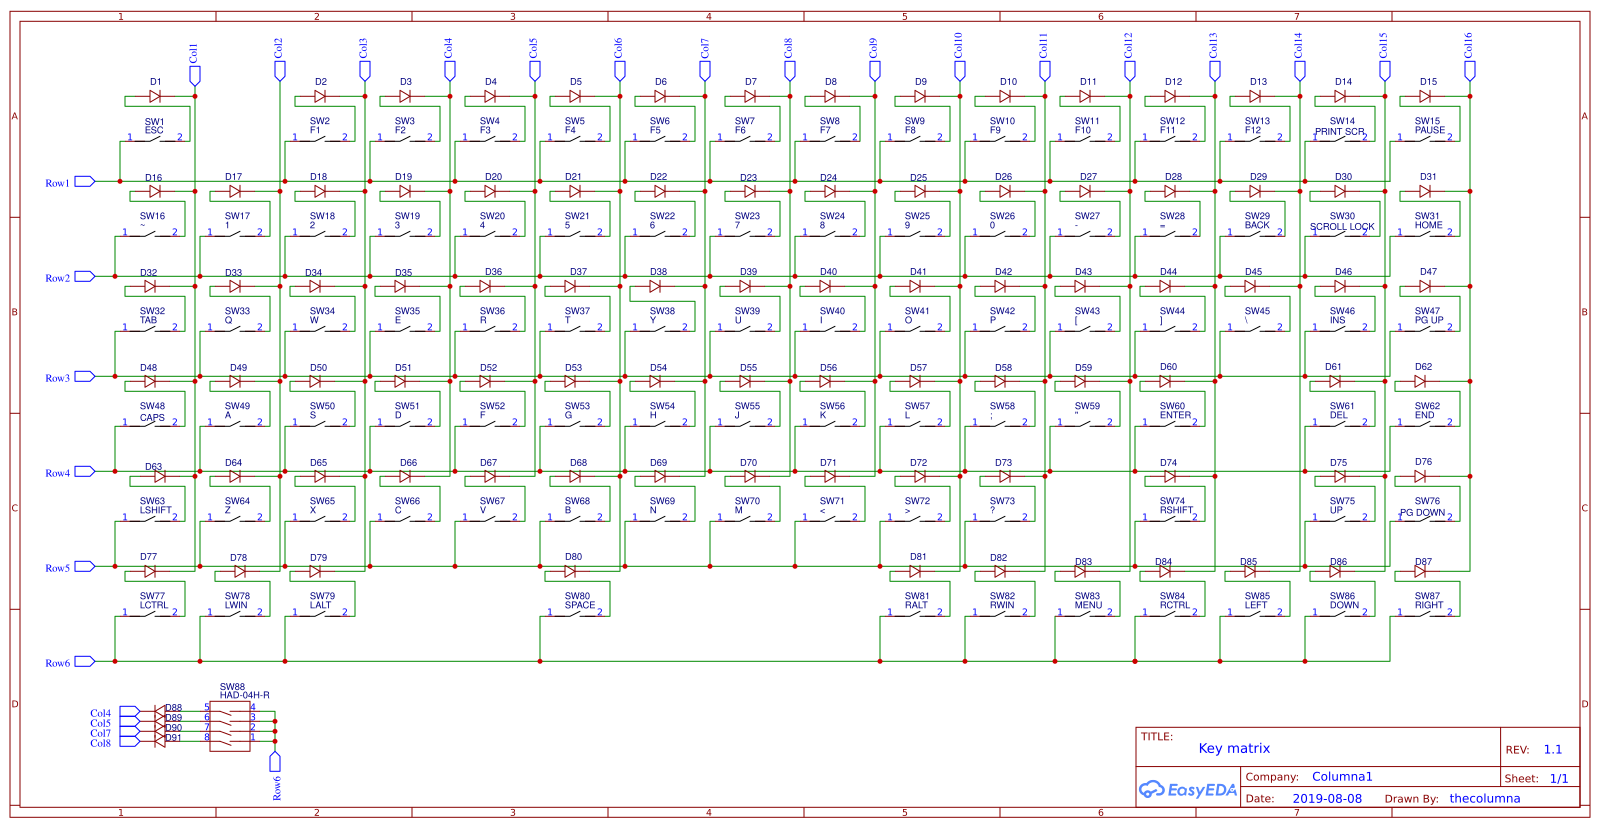
Task: Click the Col1 port flag at top
Action: pos(195,74)
